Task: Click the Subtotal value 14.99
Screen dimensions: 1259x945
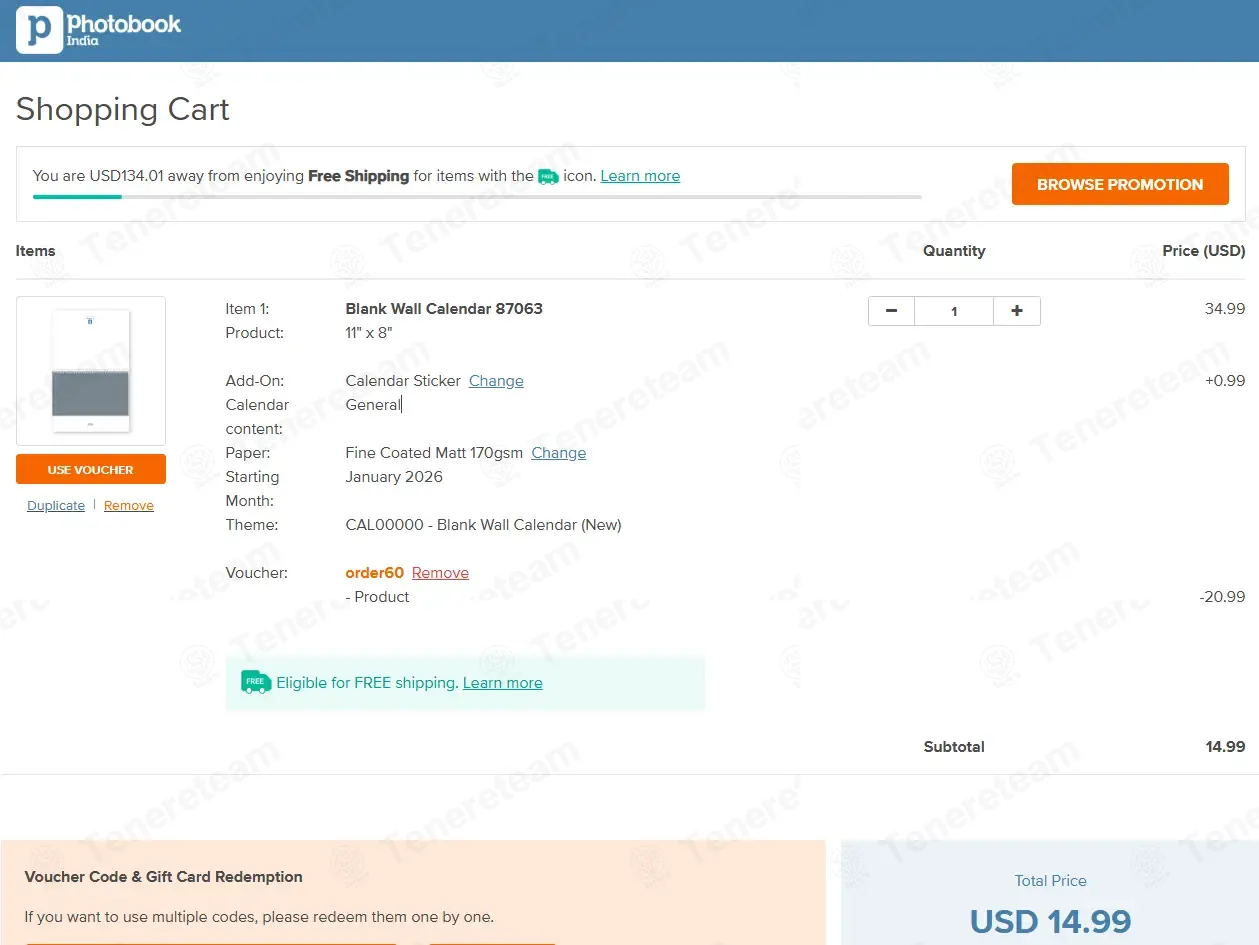Action: 1225,747
